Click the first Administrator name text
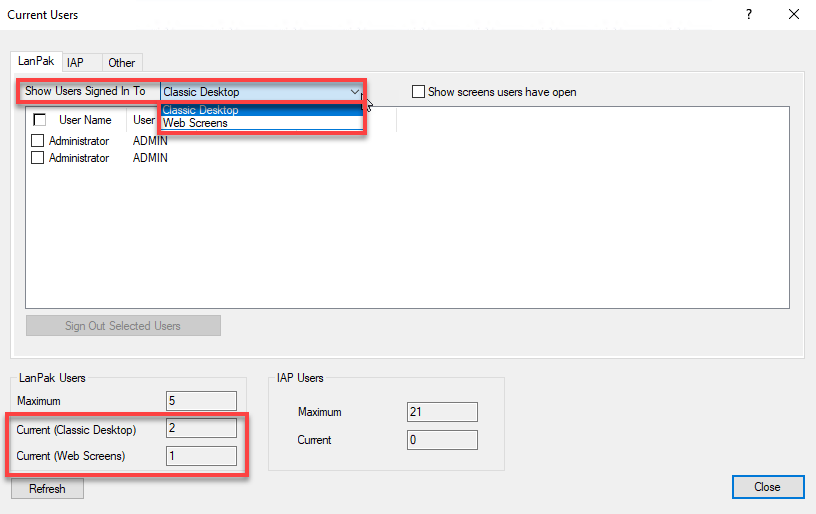This screenshot has width=816, height=514. (79, 141)
